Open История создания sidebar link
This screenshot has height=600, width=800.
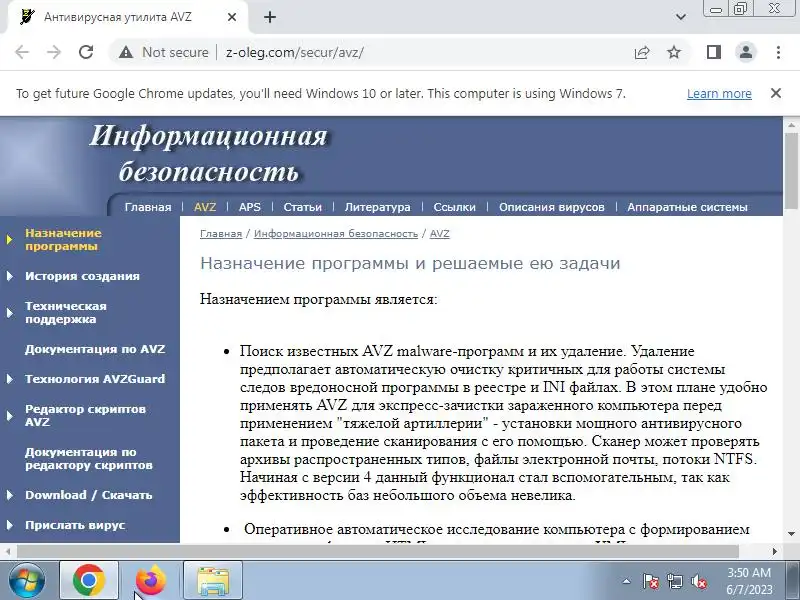point(82,276)
